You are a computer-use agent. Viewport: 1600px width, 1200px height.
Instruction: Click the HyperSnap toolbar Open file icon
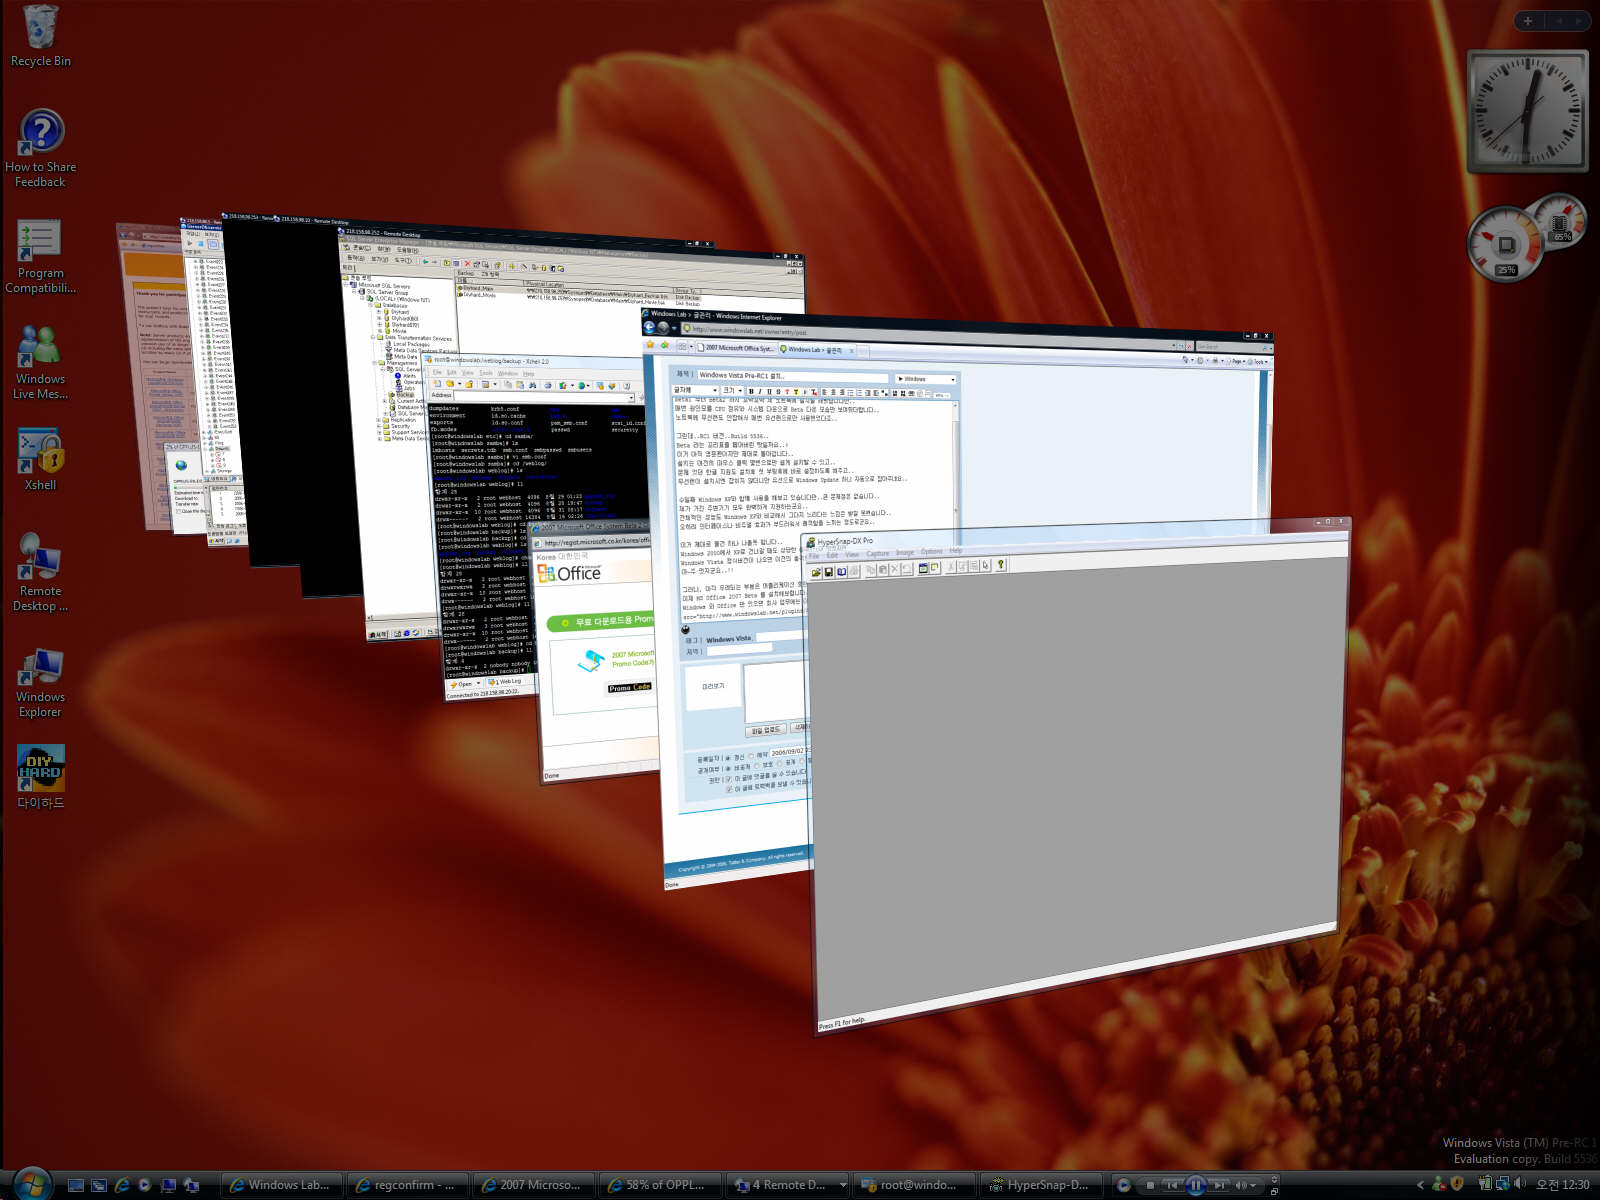[x=816, y=572]
